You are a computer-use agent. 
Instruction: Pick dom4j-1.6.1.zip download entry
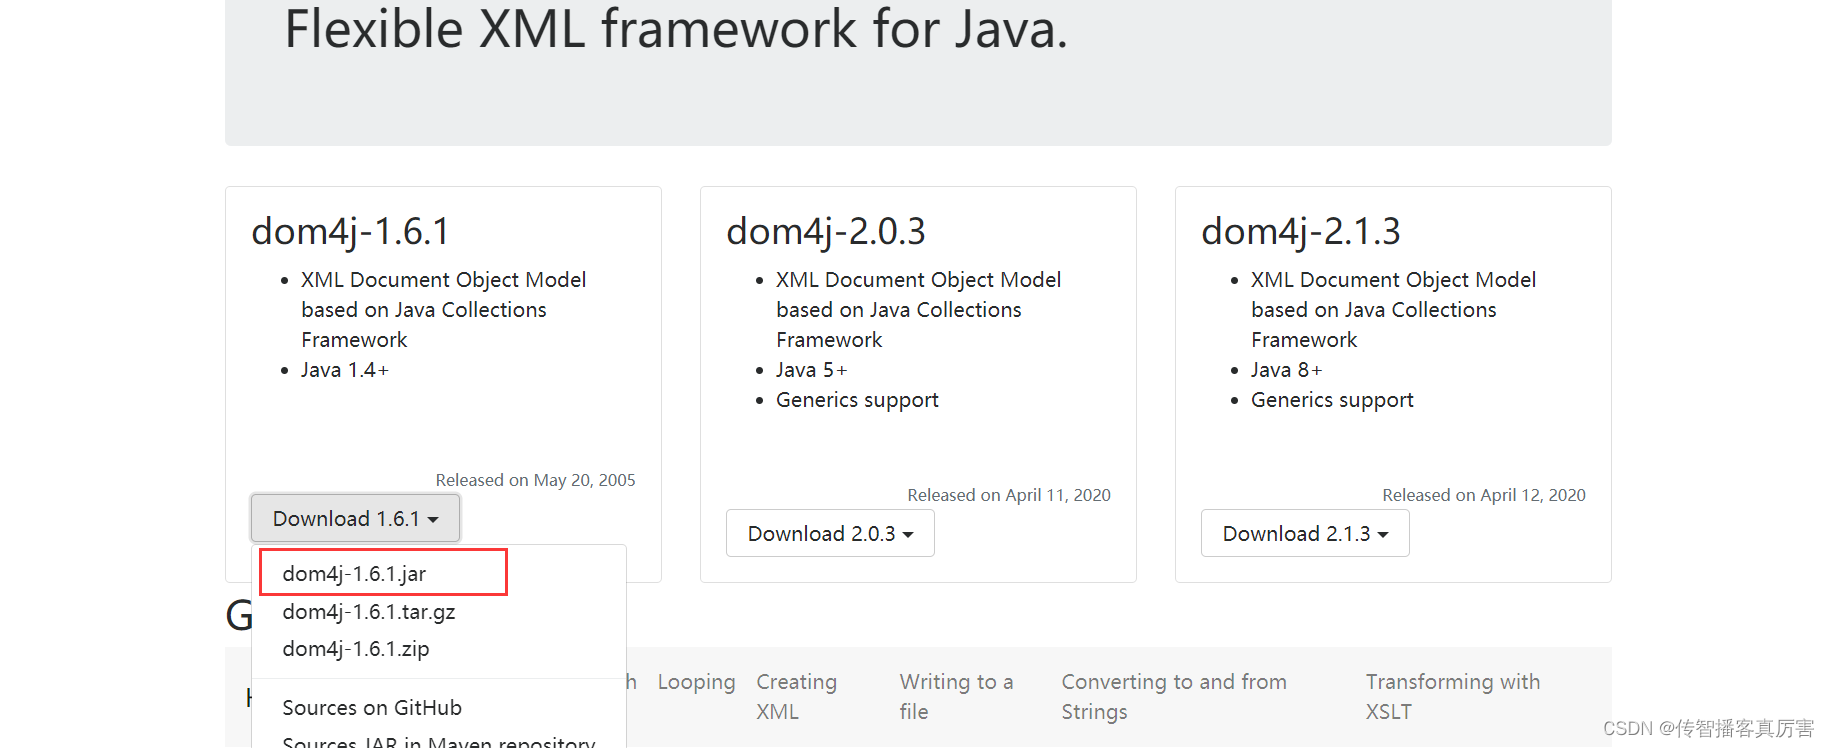pyautogui.click(x=439, y=648)
